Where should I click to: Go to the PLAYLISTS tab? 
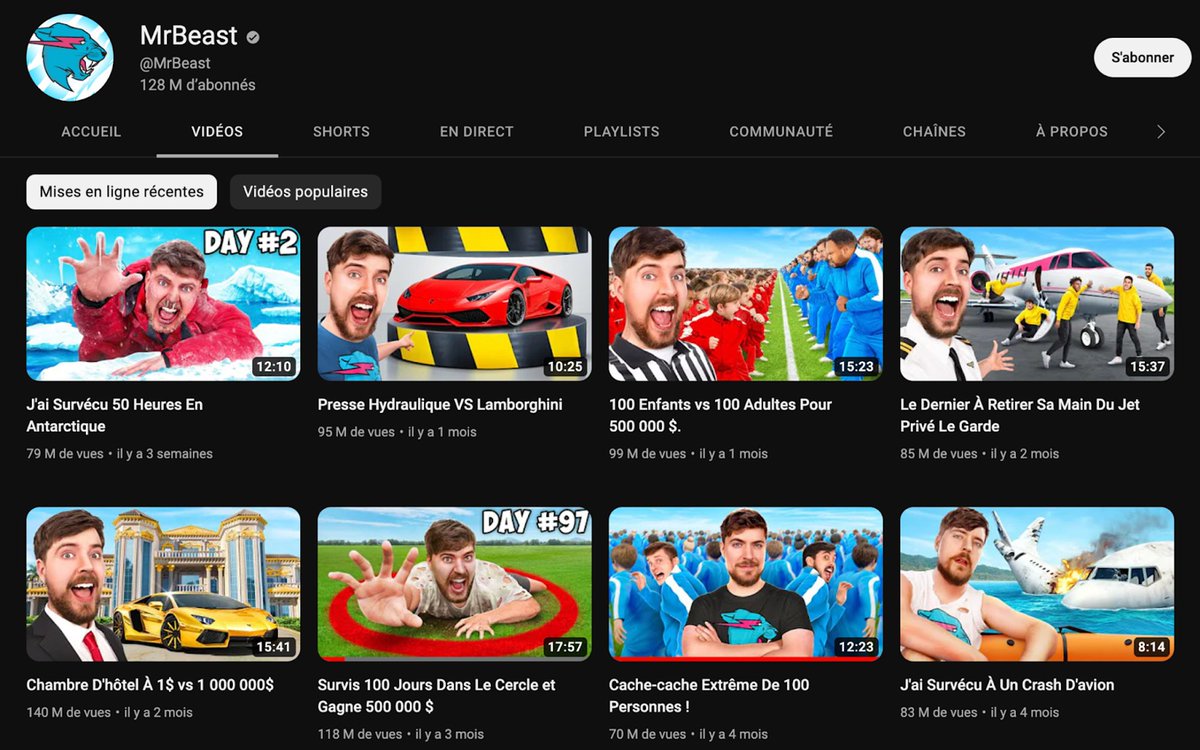coord(622,131)
